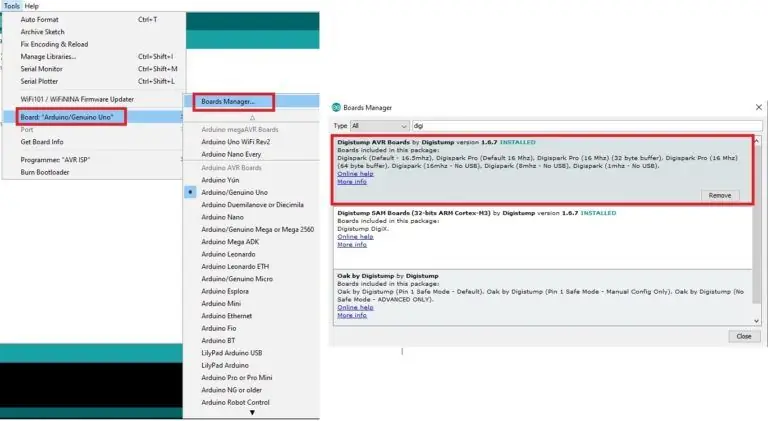Click the search field containing "digi"
The width and height of the screenshot is (768, 421).
coord(587,126)
